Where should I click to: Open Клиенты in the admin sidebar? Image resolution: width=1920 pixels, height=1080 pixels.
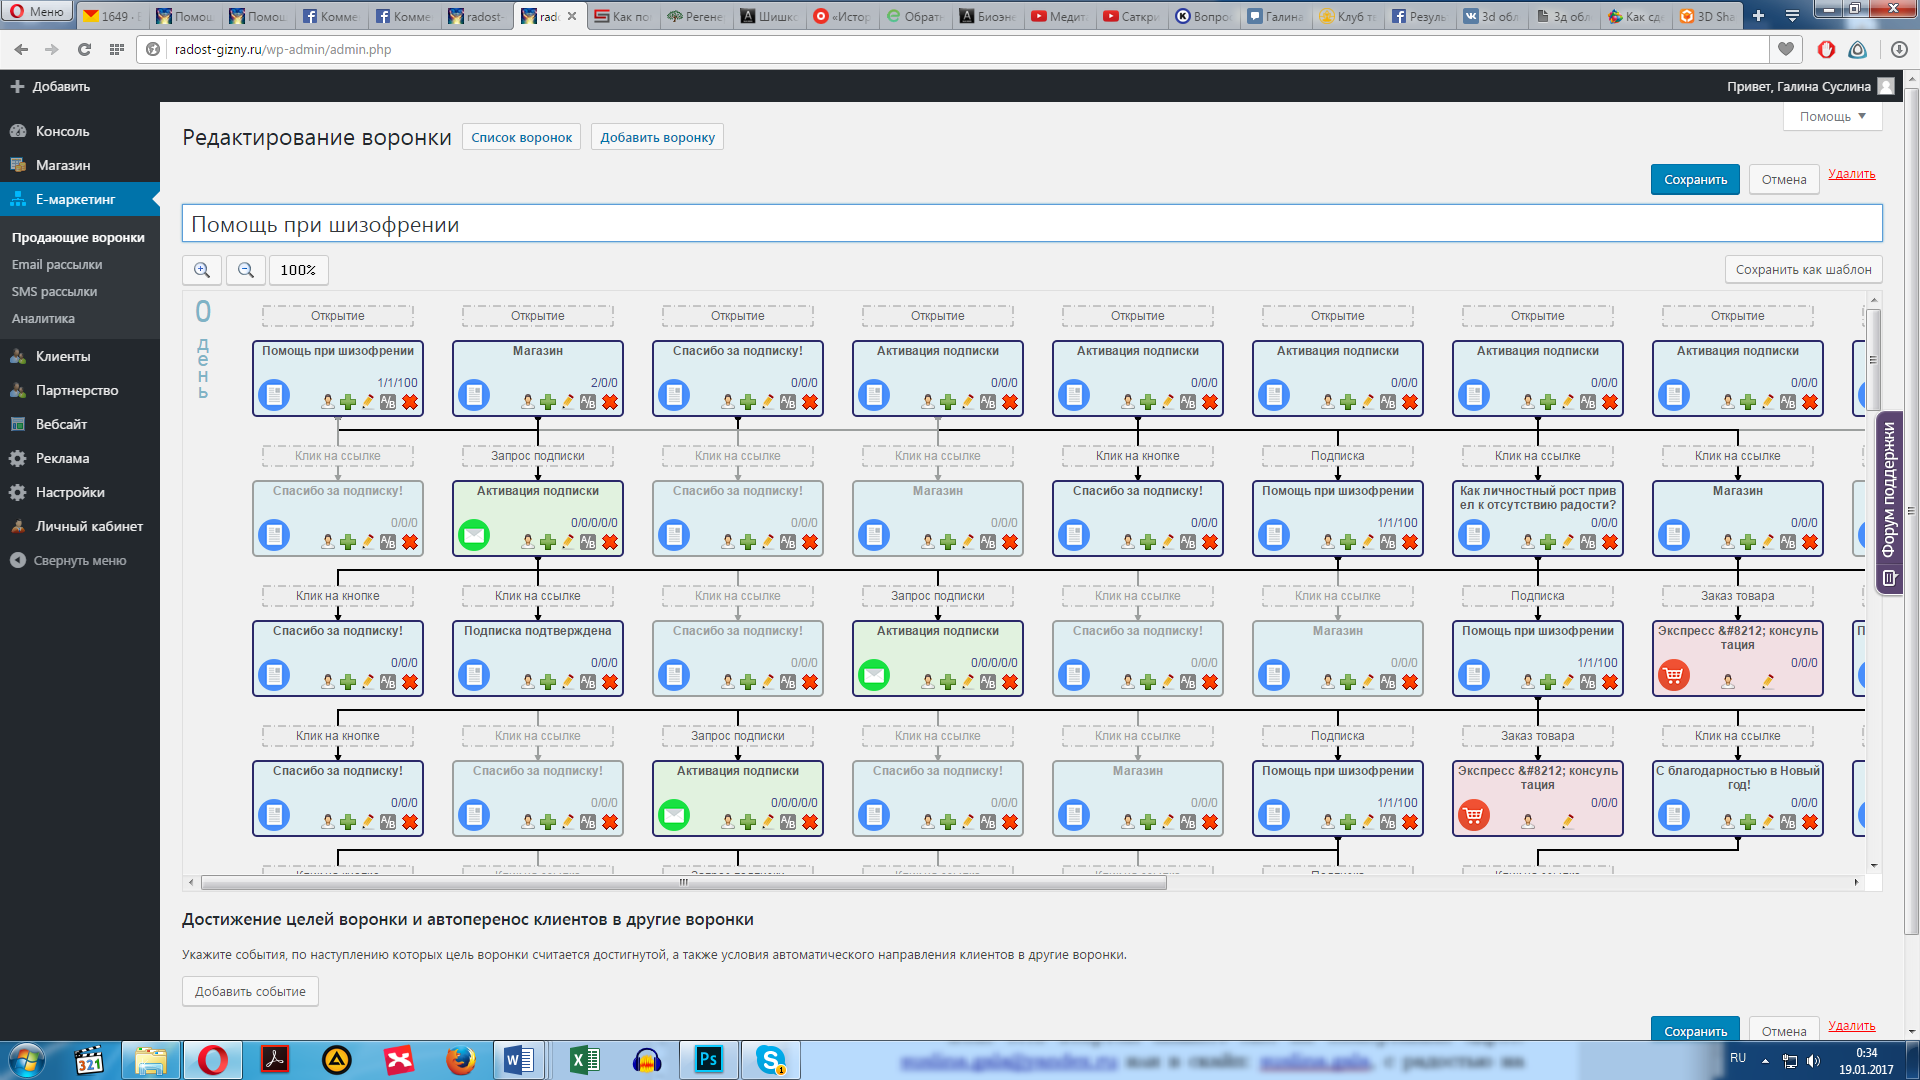(63, 356)
